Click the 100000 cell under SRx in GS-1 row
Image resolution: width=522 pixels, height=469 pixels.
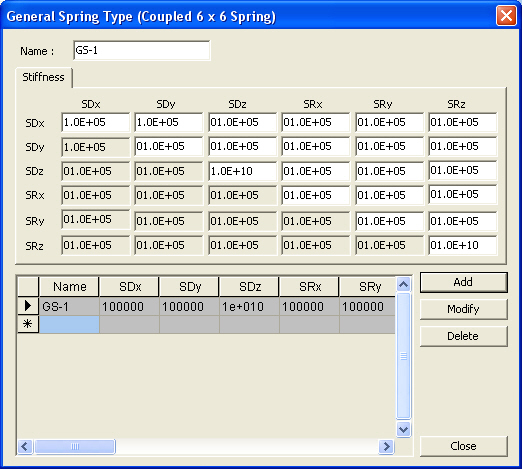[x=309, y=306]
